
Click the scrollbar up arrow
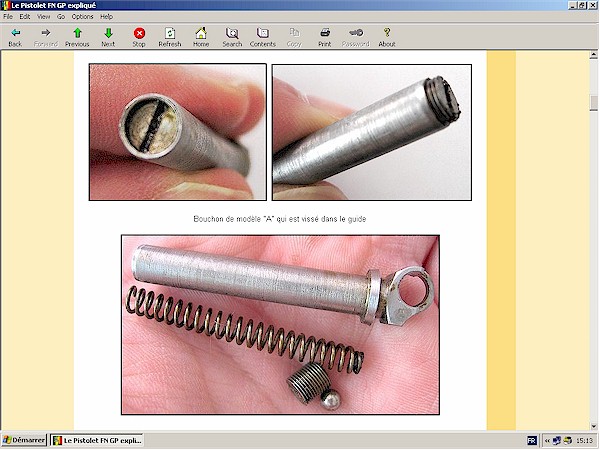pyautogui.click(x=593, y=57)
